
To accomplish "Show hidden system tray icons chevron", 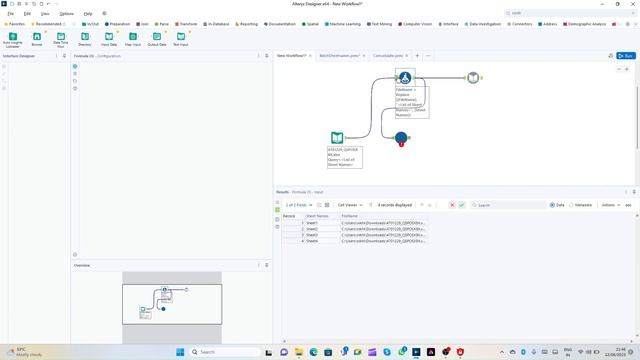I will pos(502,352).
